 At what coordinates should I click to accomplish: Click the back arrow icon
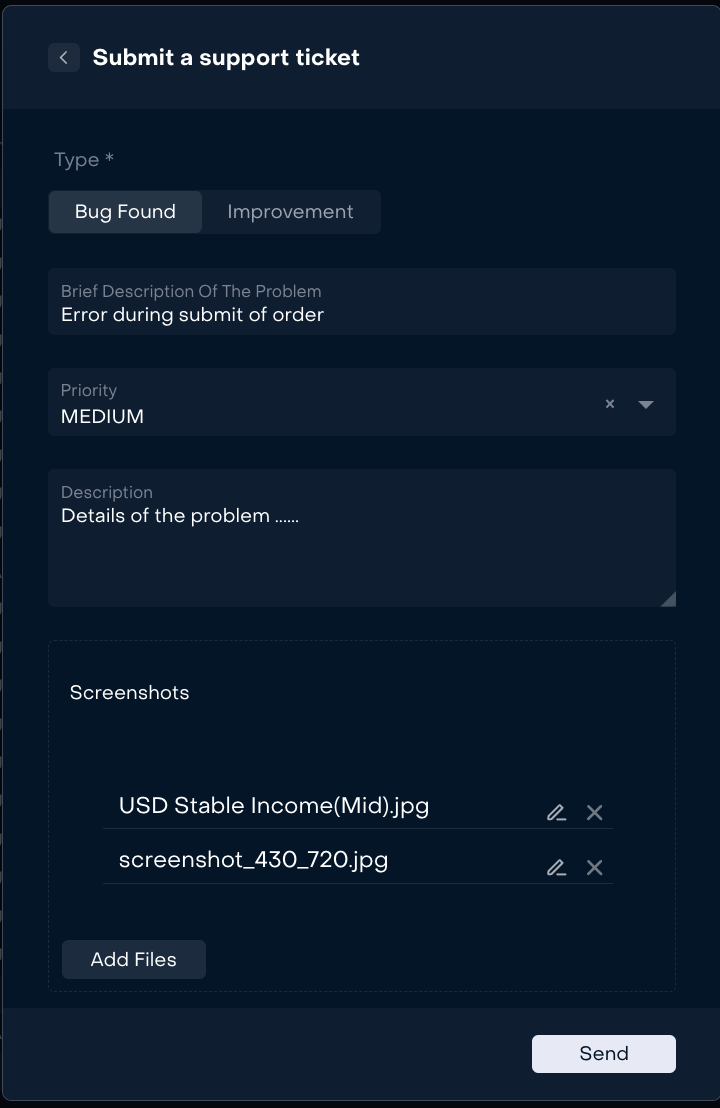[x=63, y=57]
